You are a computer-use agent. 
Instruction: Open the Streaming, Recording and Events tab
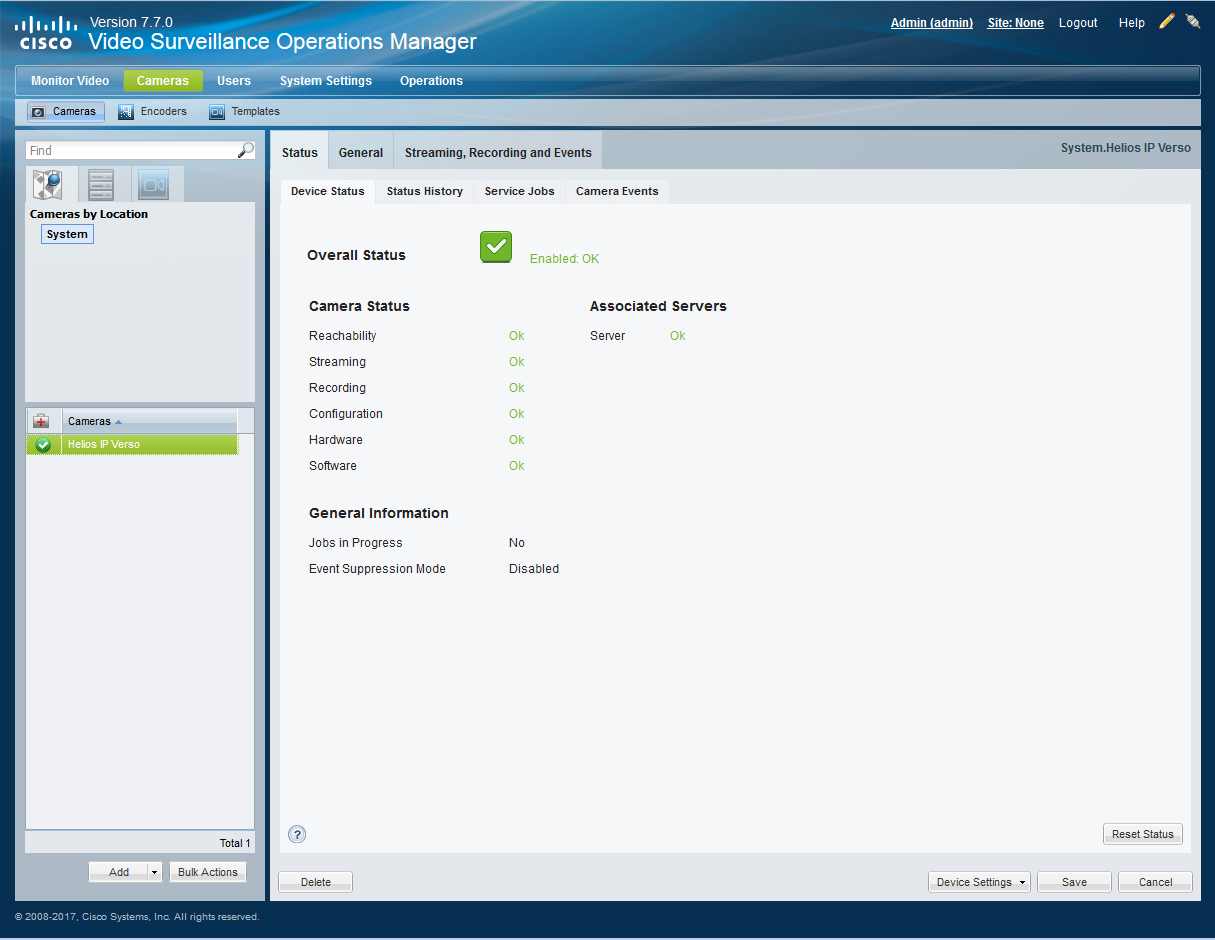(x=497, y=153)
